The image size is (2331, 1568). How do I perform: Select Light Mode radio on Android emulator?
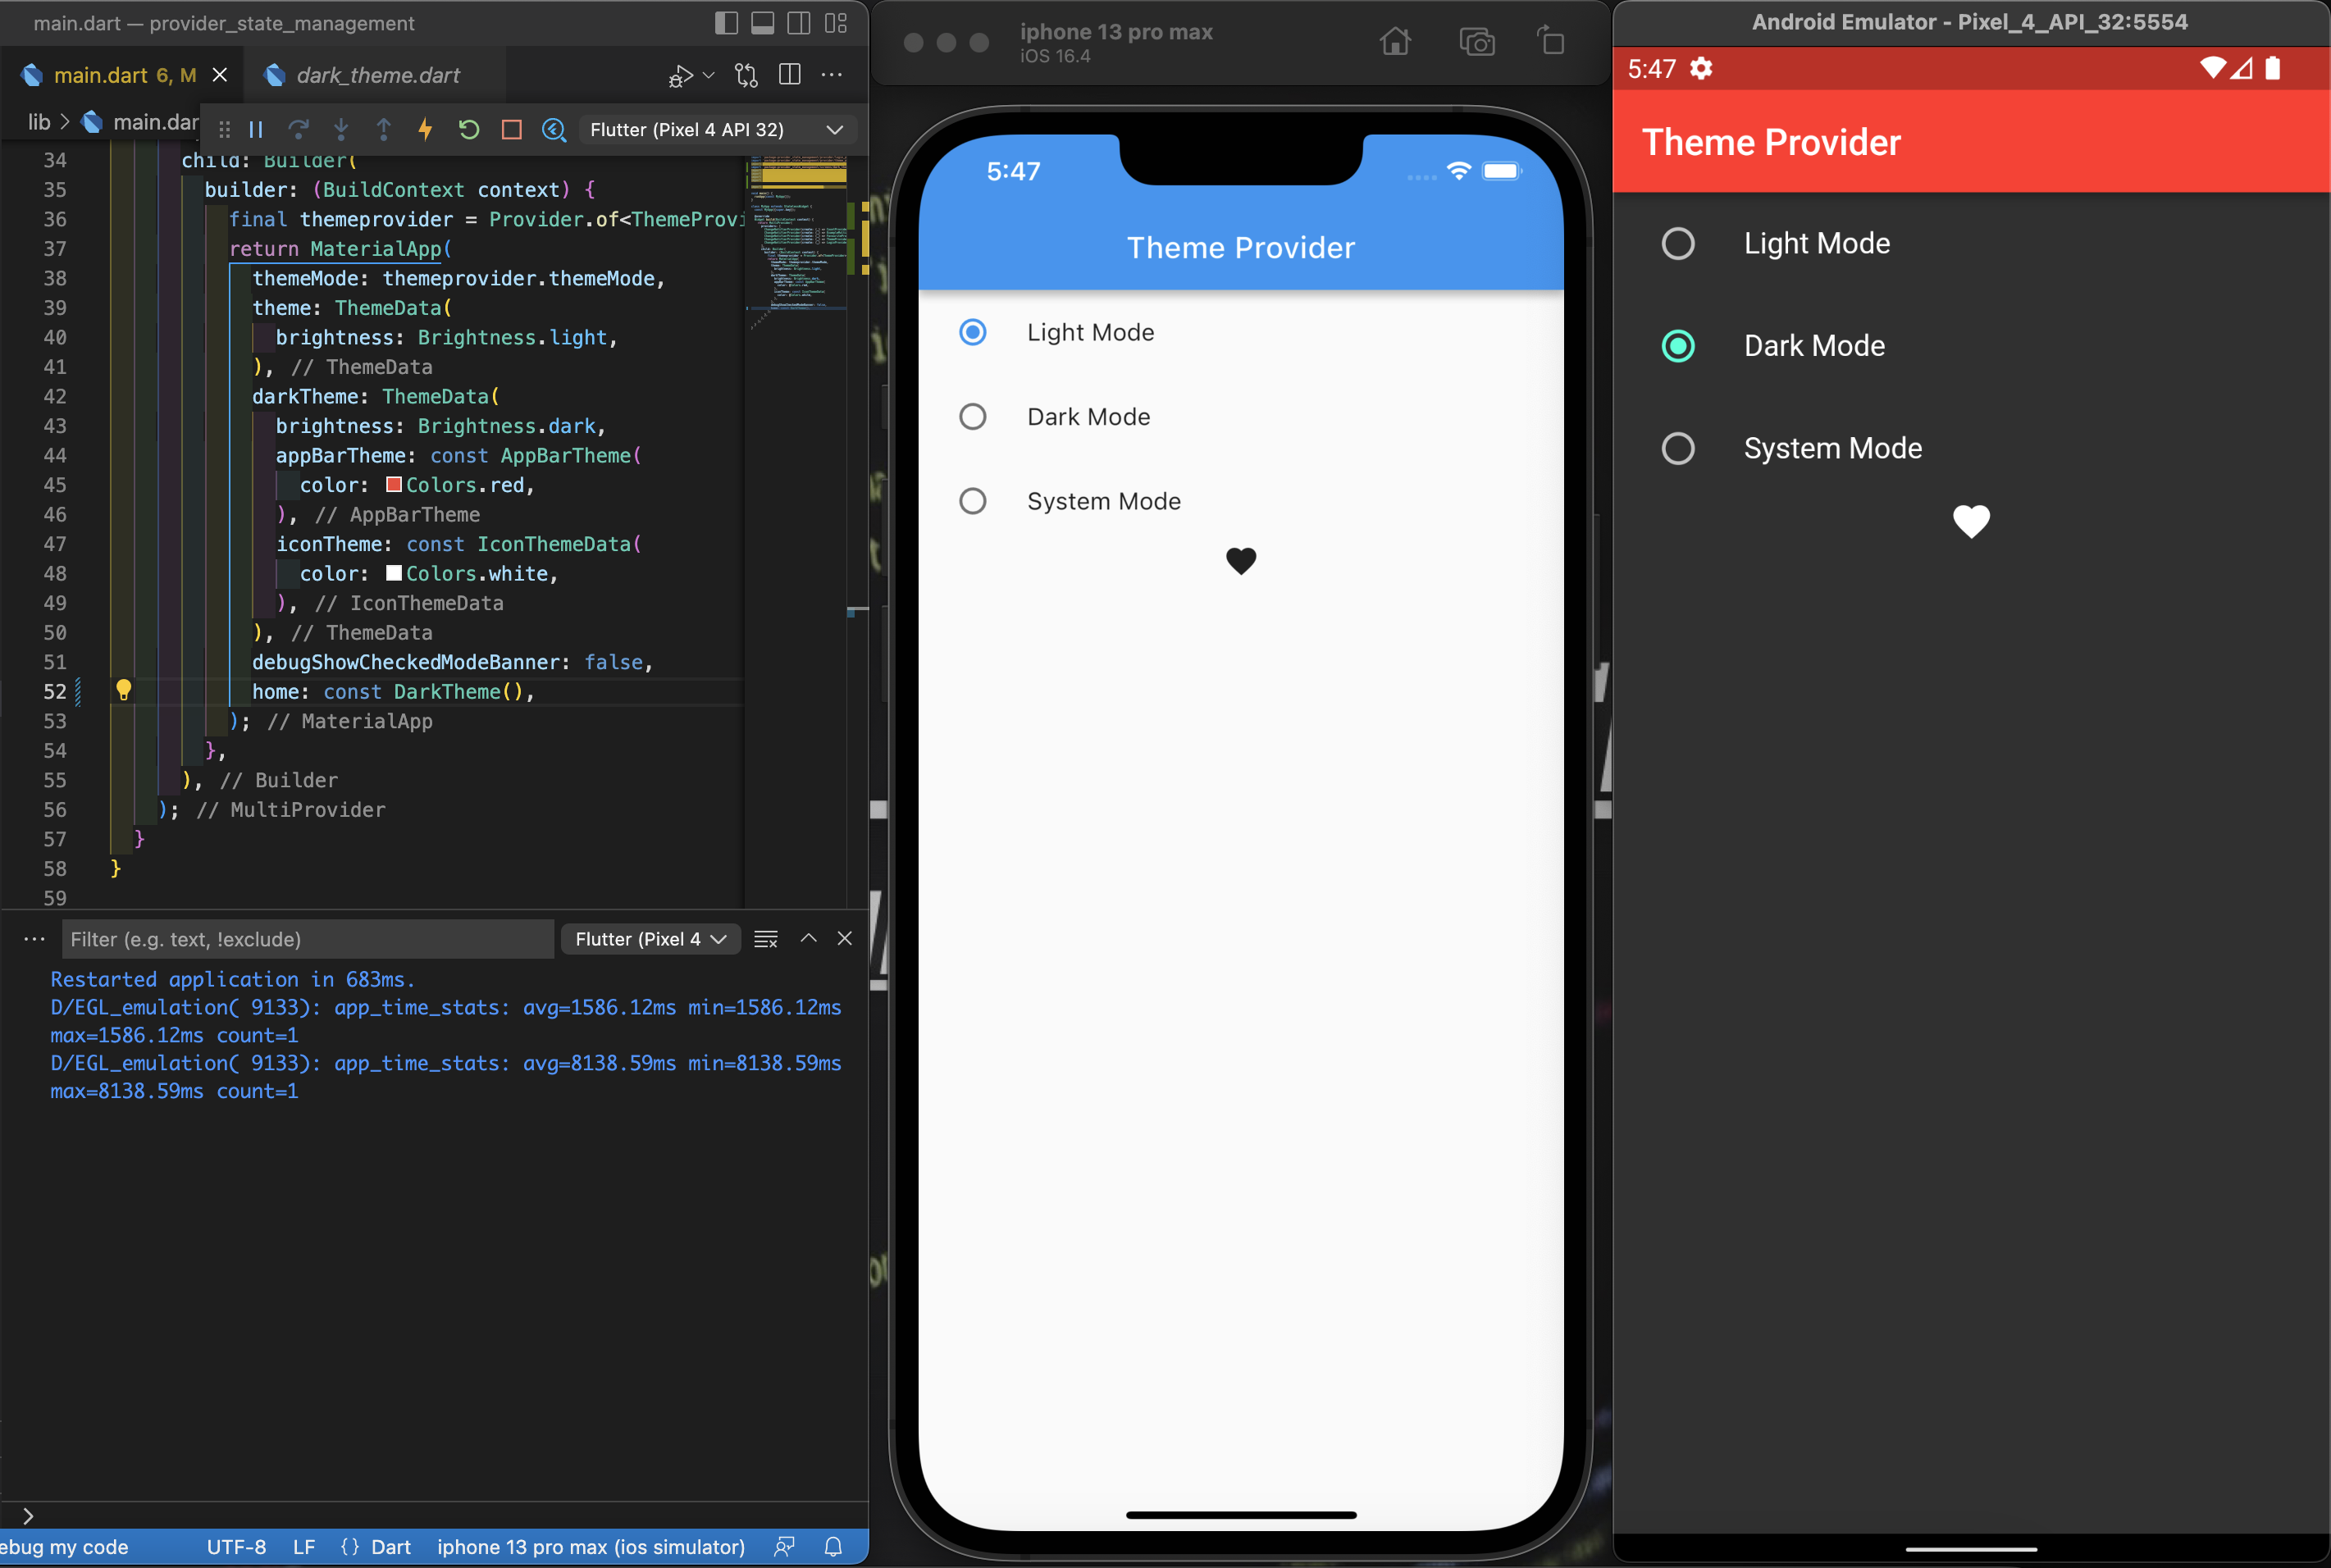1677,244
